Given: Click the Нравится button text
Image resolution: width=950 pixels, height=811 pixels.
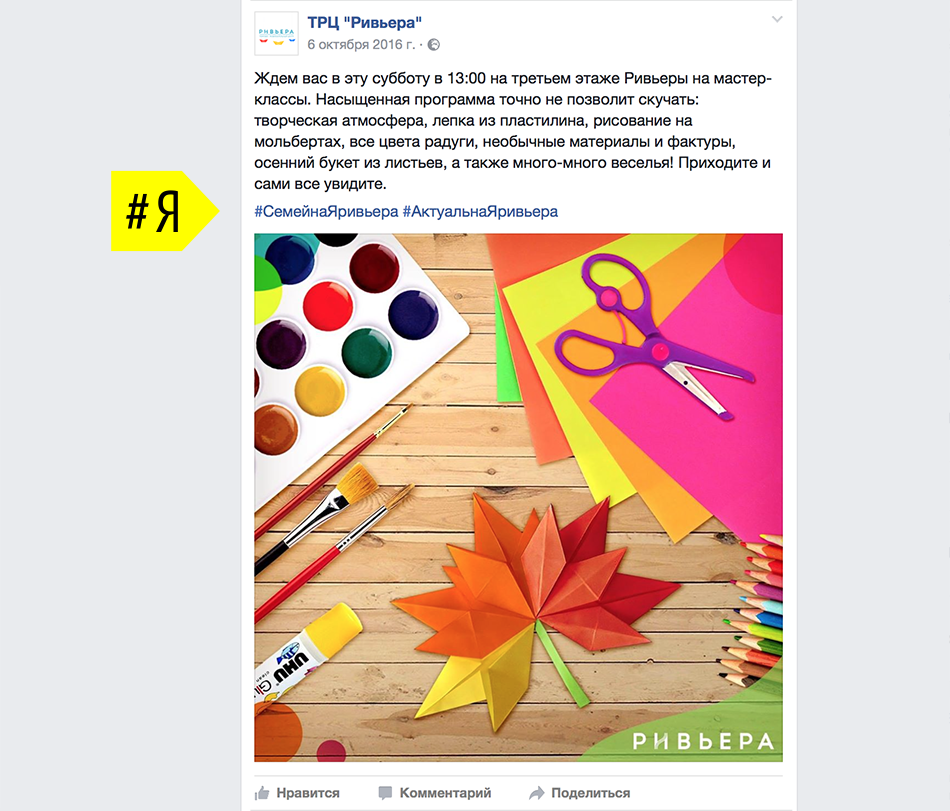Looking at the screenshot, I should pyautogui.click(x=308, y=793).
